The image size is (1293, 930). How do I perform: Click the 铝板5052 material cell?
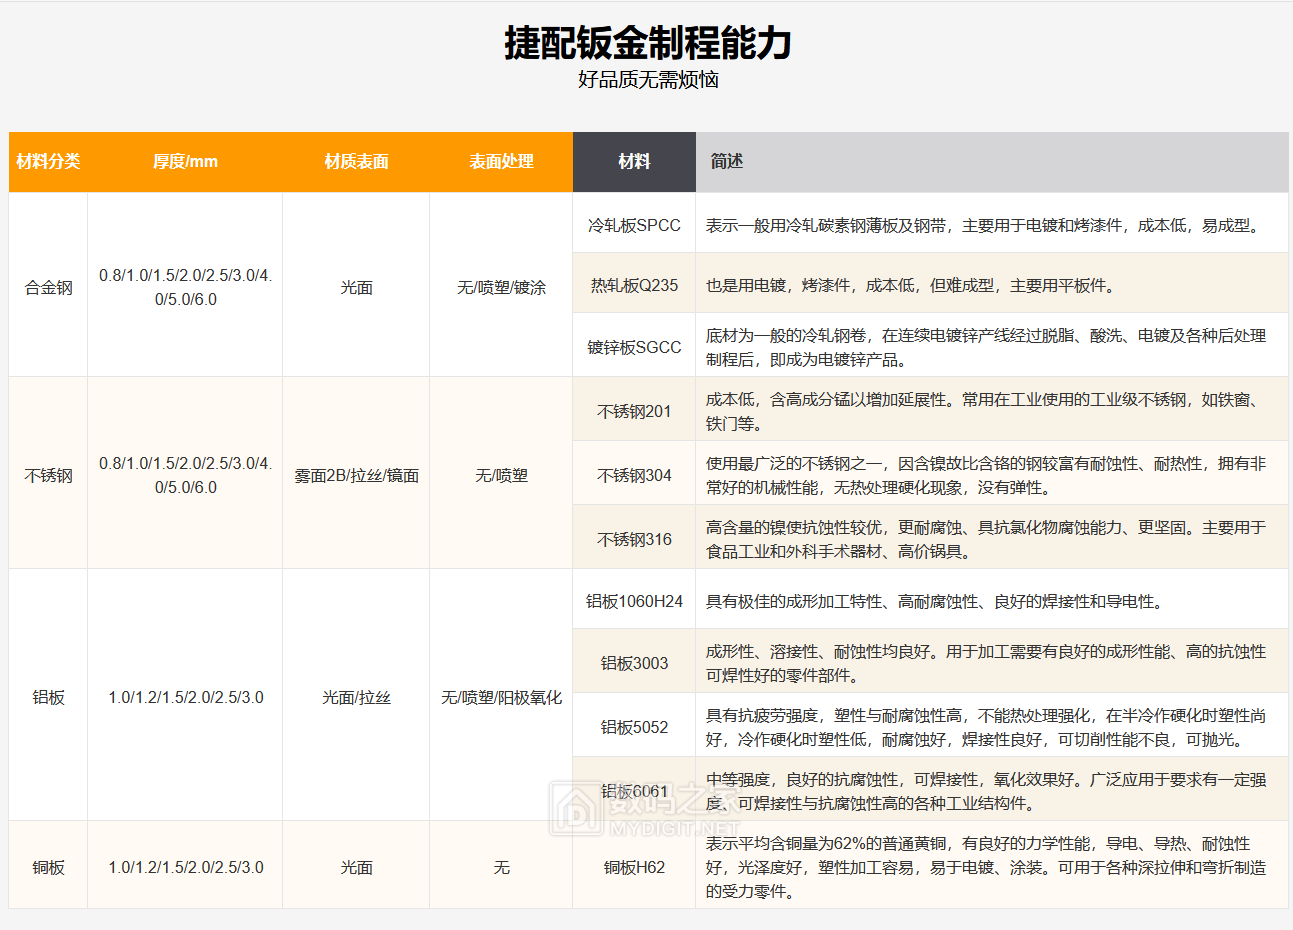pyautogui.click(x=634, y=727)
